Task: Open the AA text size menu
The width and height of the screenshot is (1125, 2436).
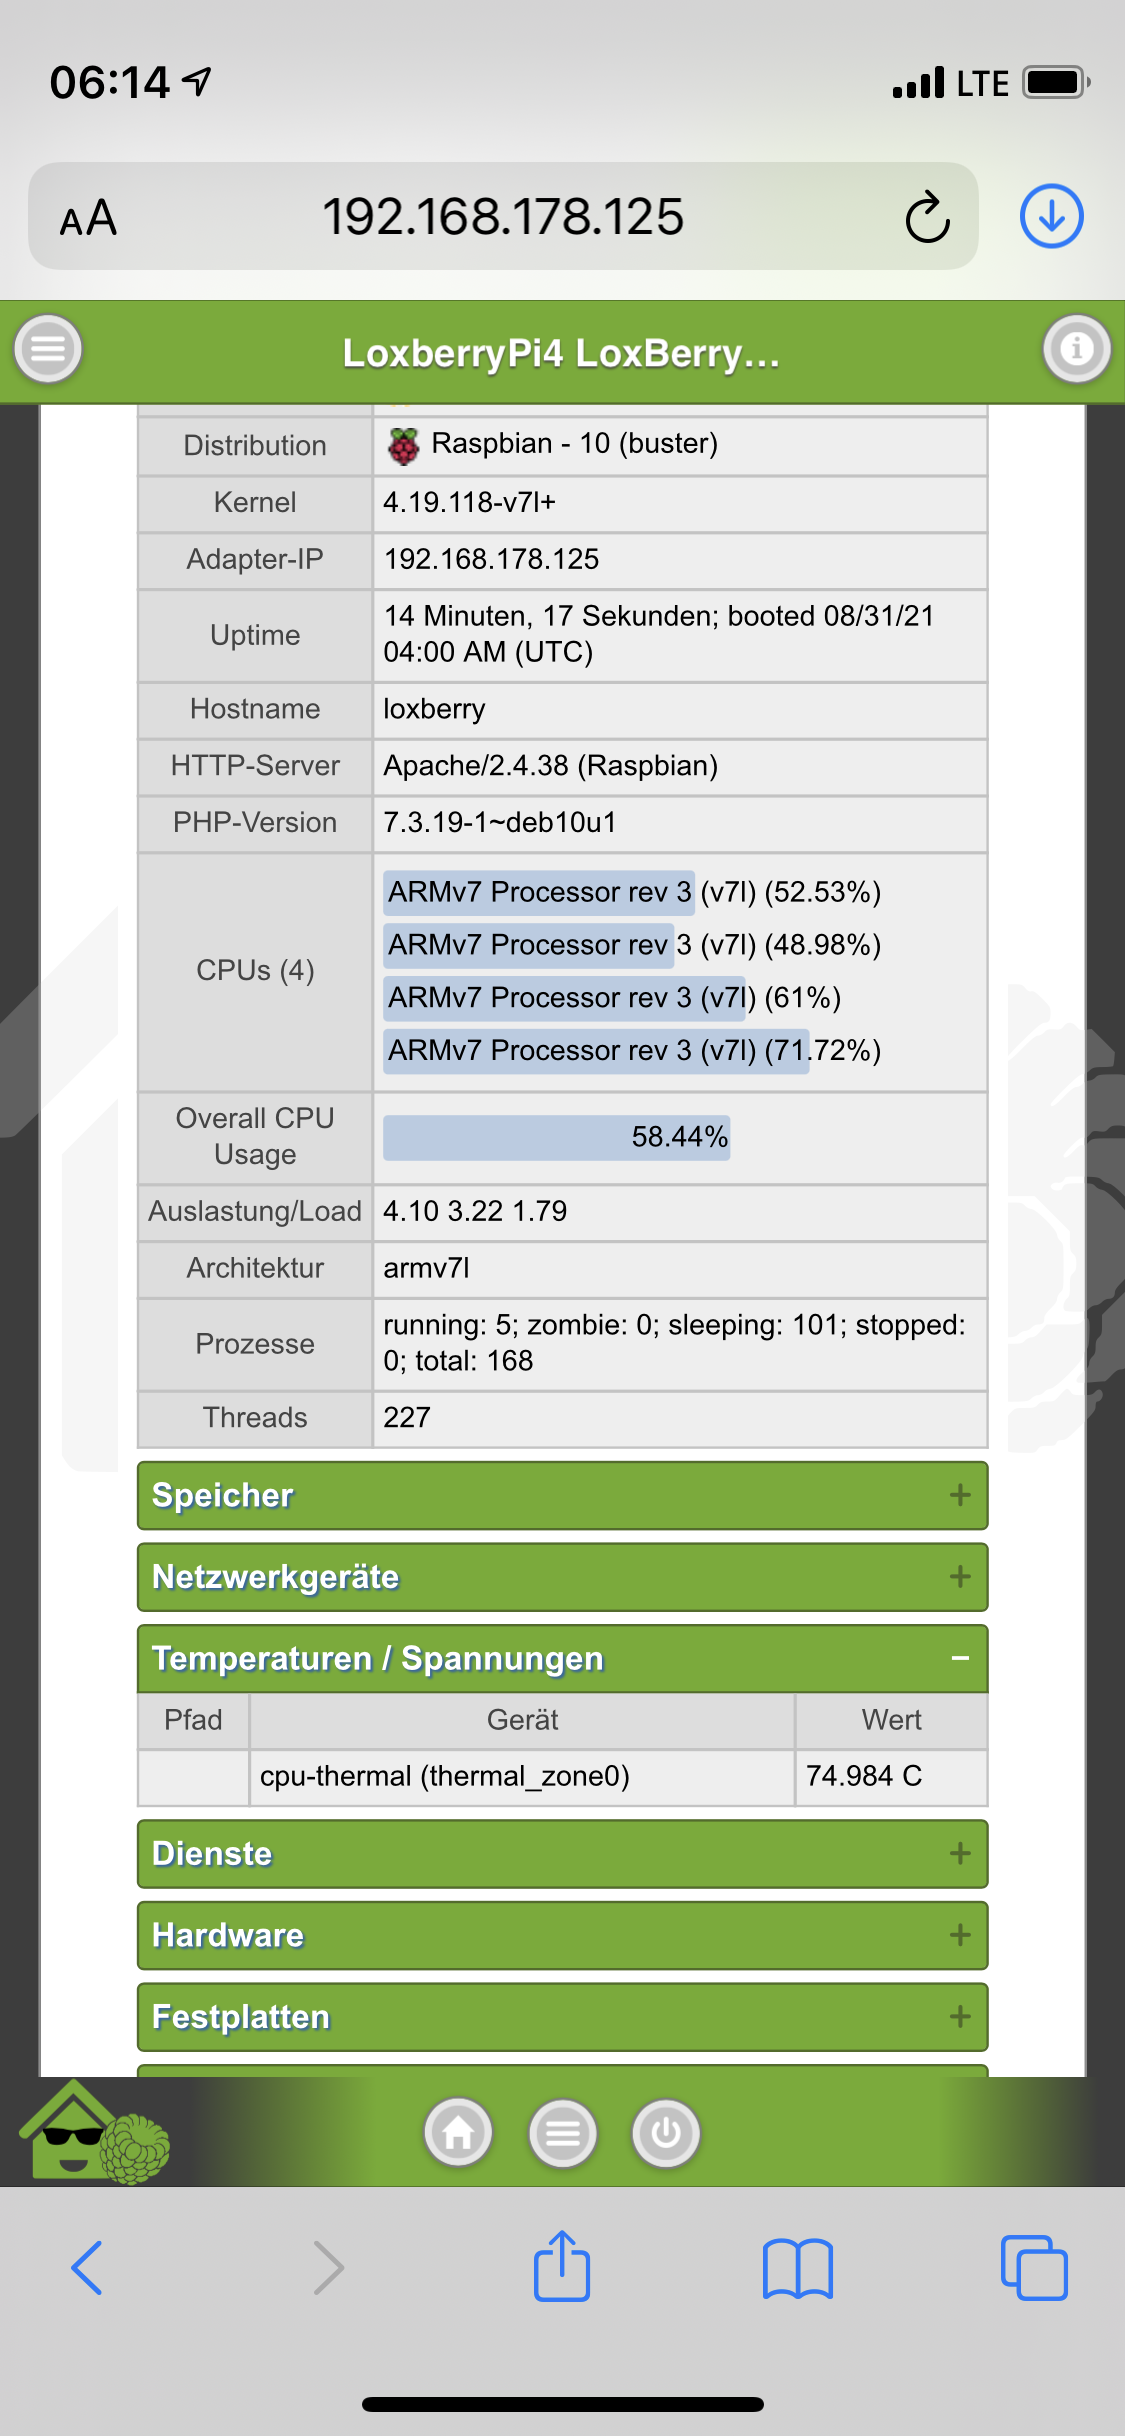Action: click(89, 218)
